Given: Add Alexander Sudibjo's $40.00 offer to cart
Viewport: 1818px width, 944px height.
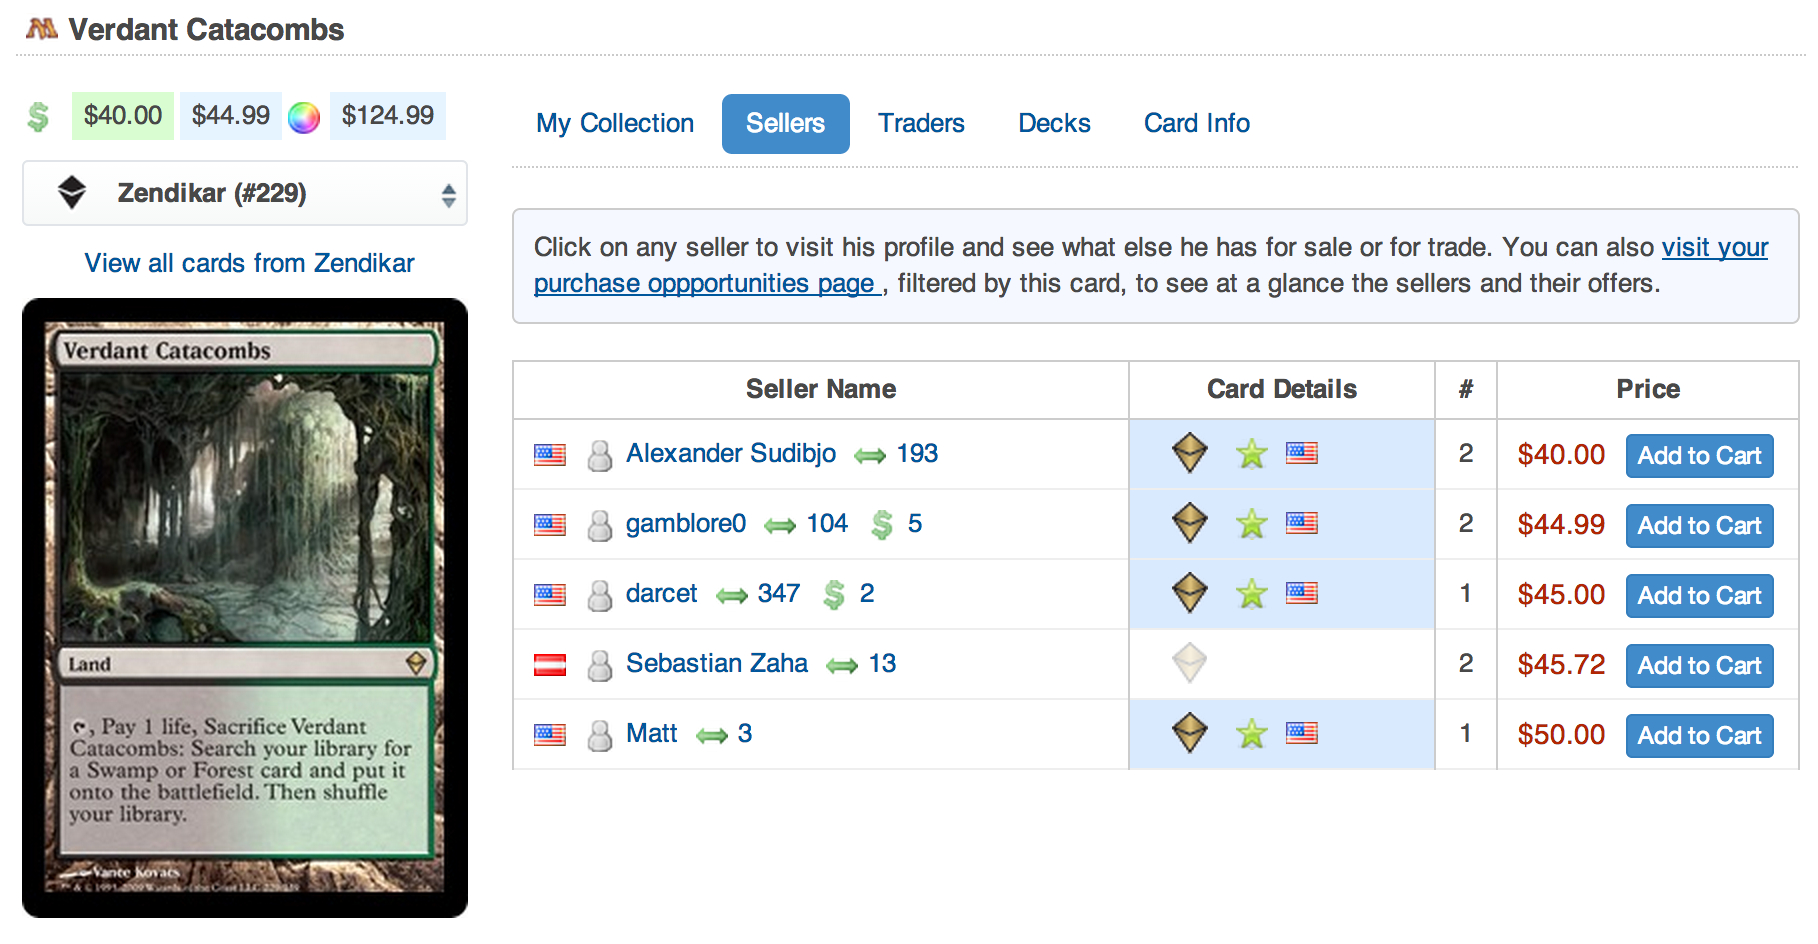Looking at the screenshot, I should 1699,456.
